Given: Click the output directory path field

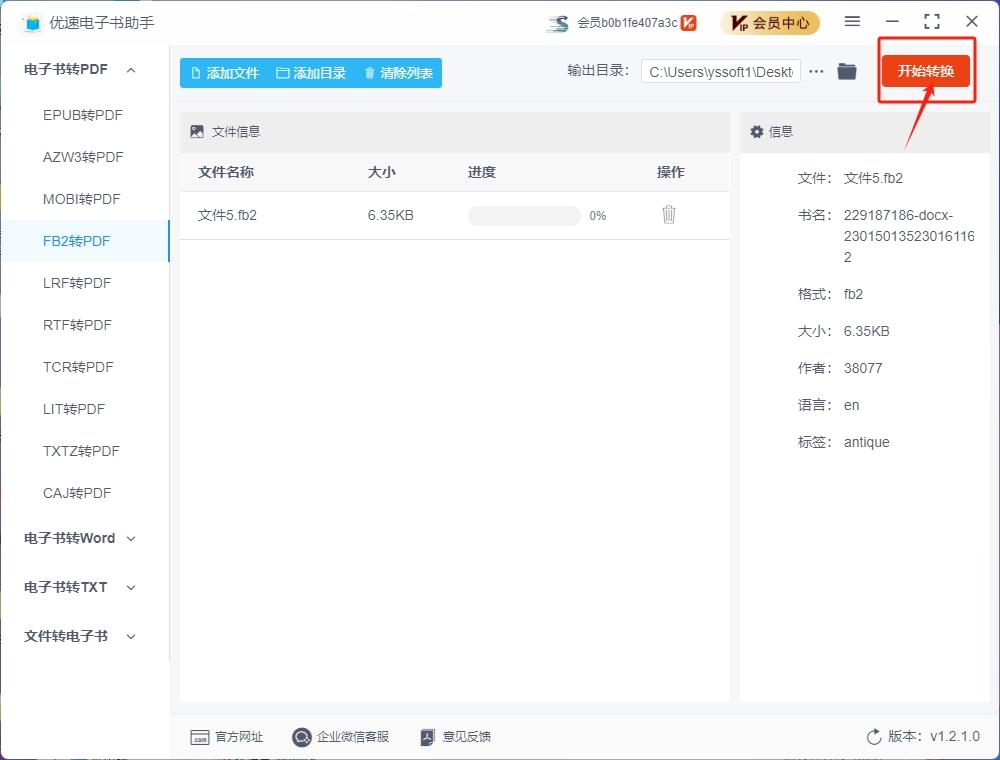Looking at the screenshot, I should (x=721, y=71).
